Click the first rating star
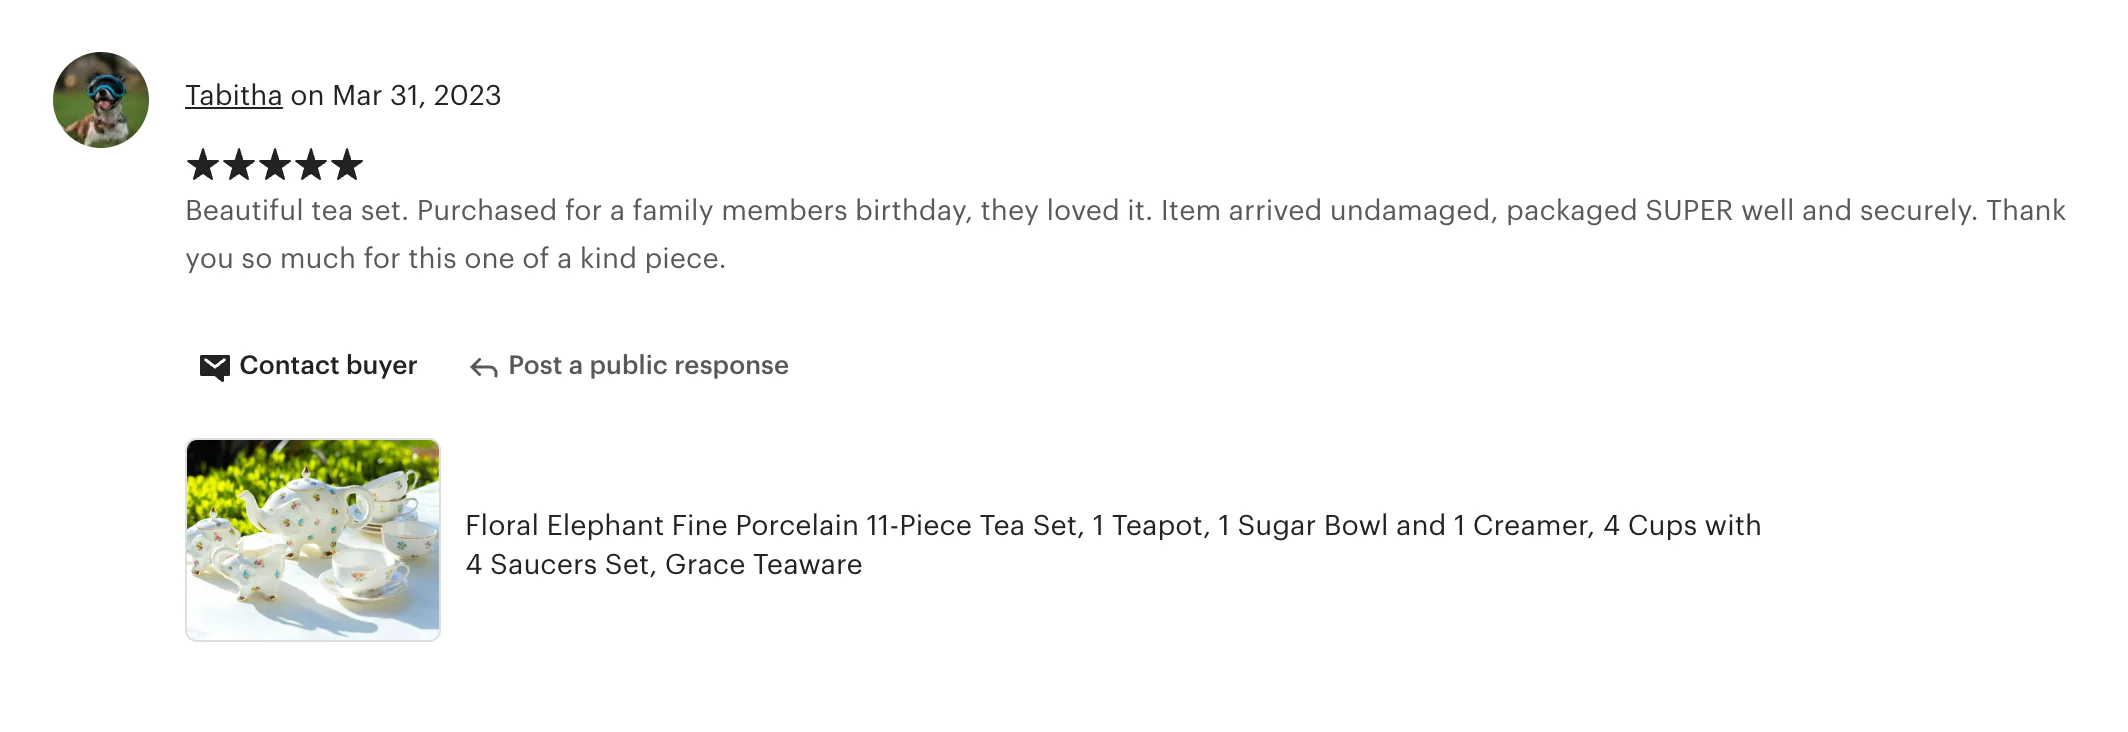 [x=203, y=165]
